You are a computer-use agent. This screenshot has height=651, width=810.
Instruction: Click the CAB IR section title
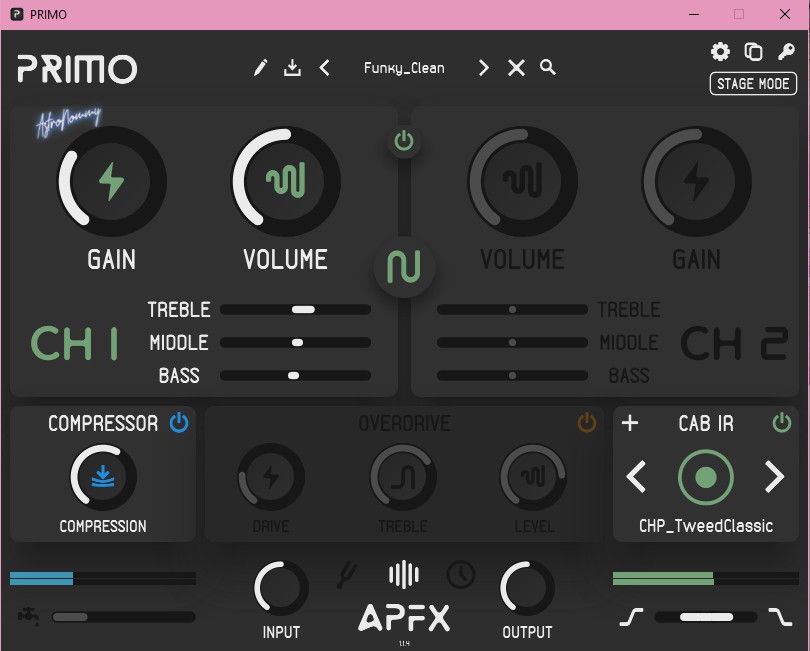pyautogui.click(x=706, y=424)
